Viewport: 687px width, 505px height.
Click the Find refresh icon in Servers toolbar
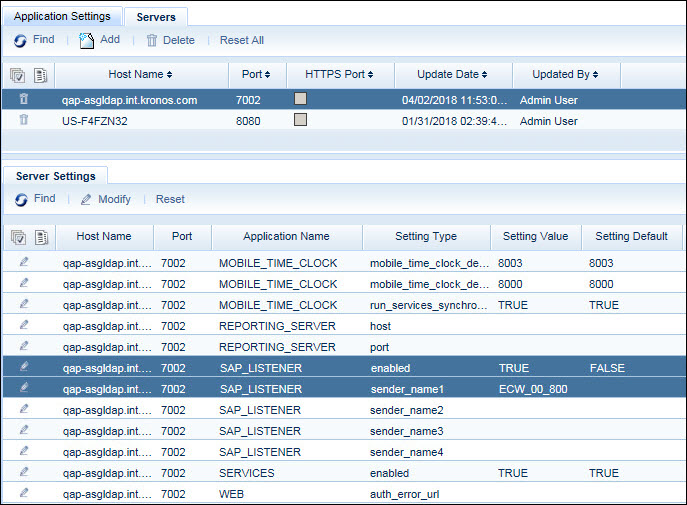[22, 40]
